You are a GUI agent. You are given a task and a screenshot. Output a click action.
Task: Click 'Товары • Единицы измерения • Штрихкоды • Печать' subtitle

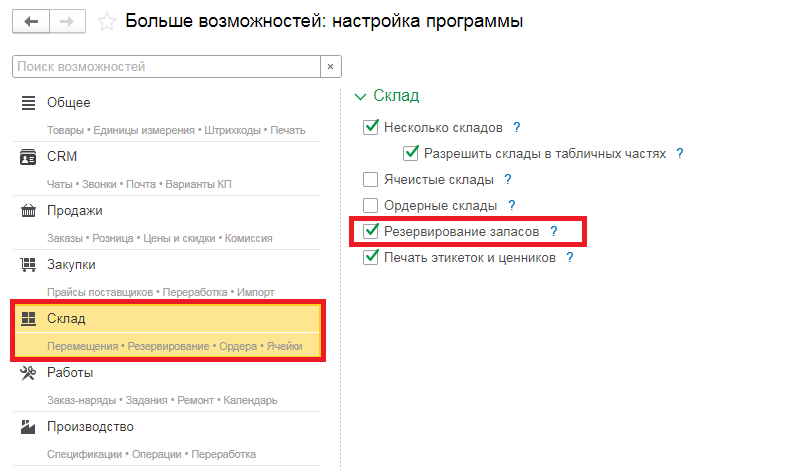176,130
